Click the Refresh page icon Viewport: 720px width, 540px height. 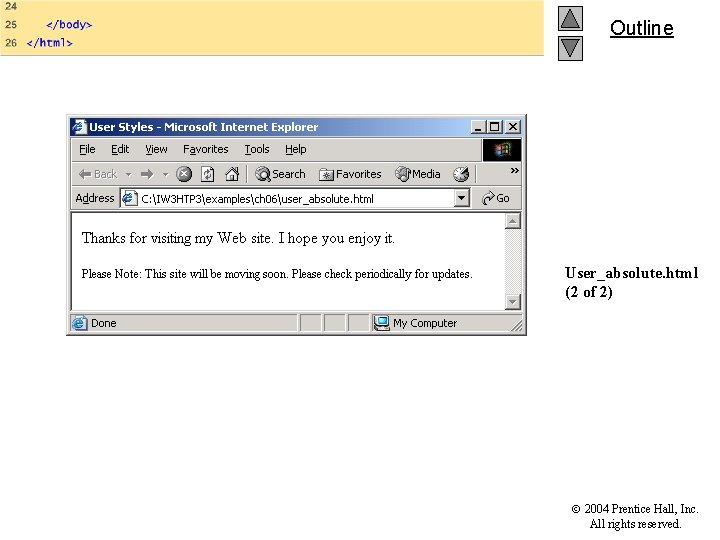pos(208,174)
